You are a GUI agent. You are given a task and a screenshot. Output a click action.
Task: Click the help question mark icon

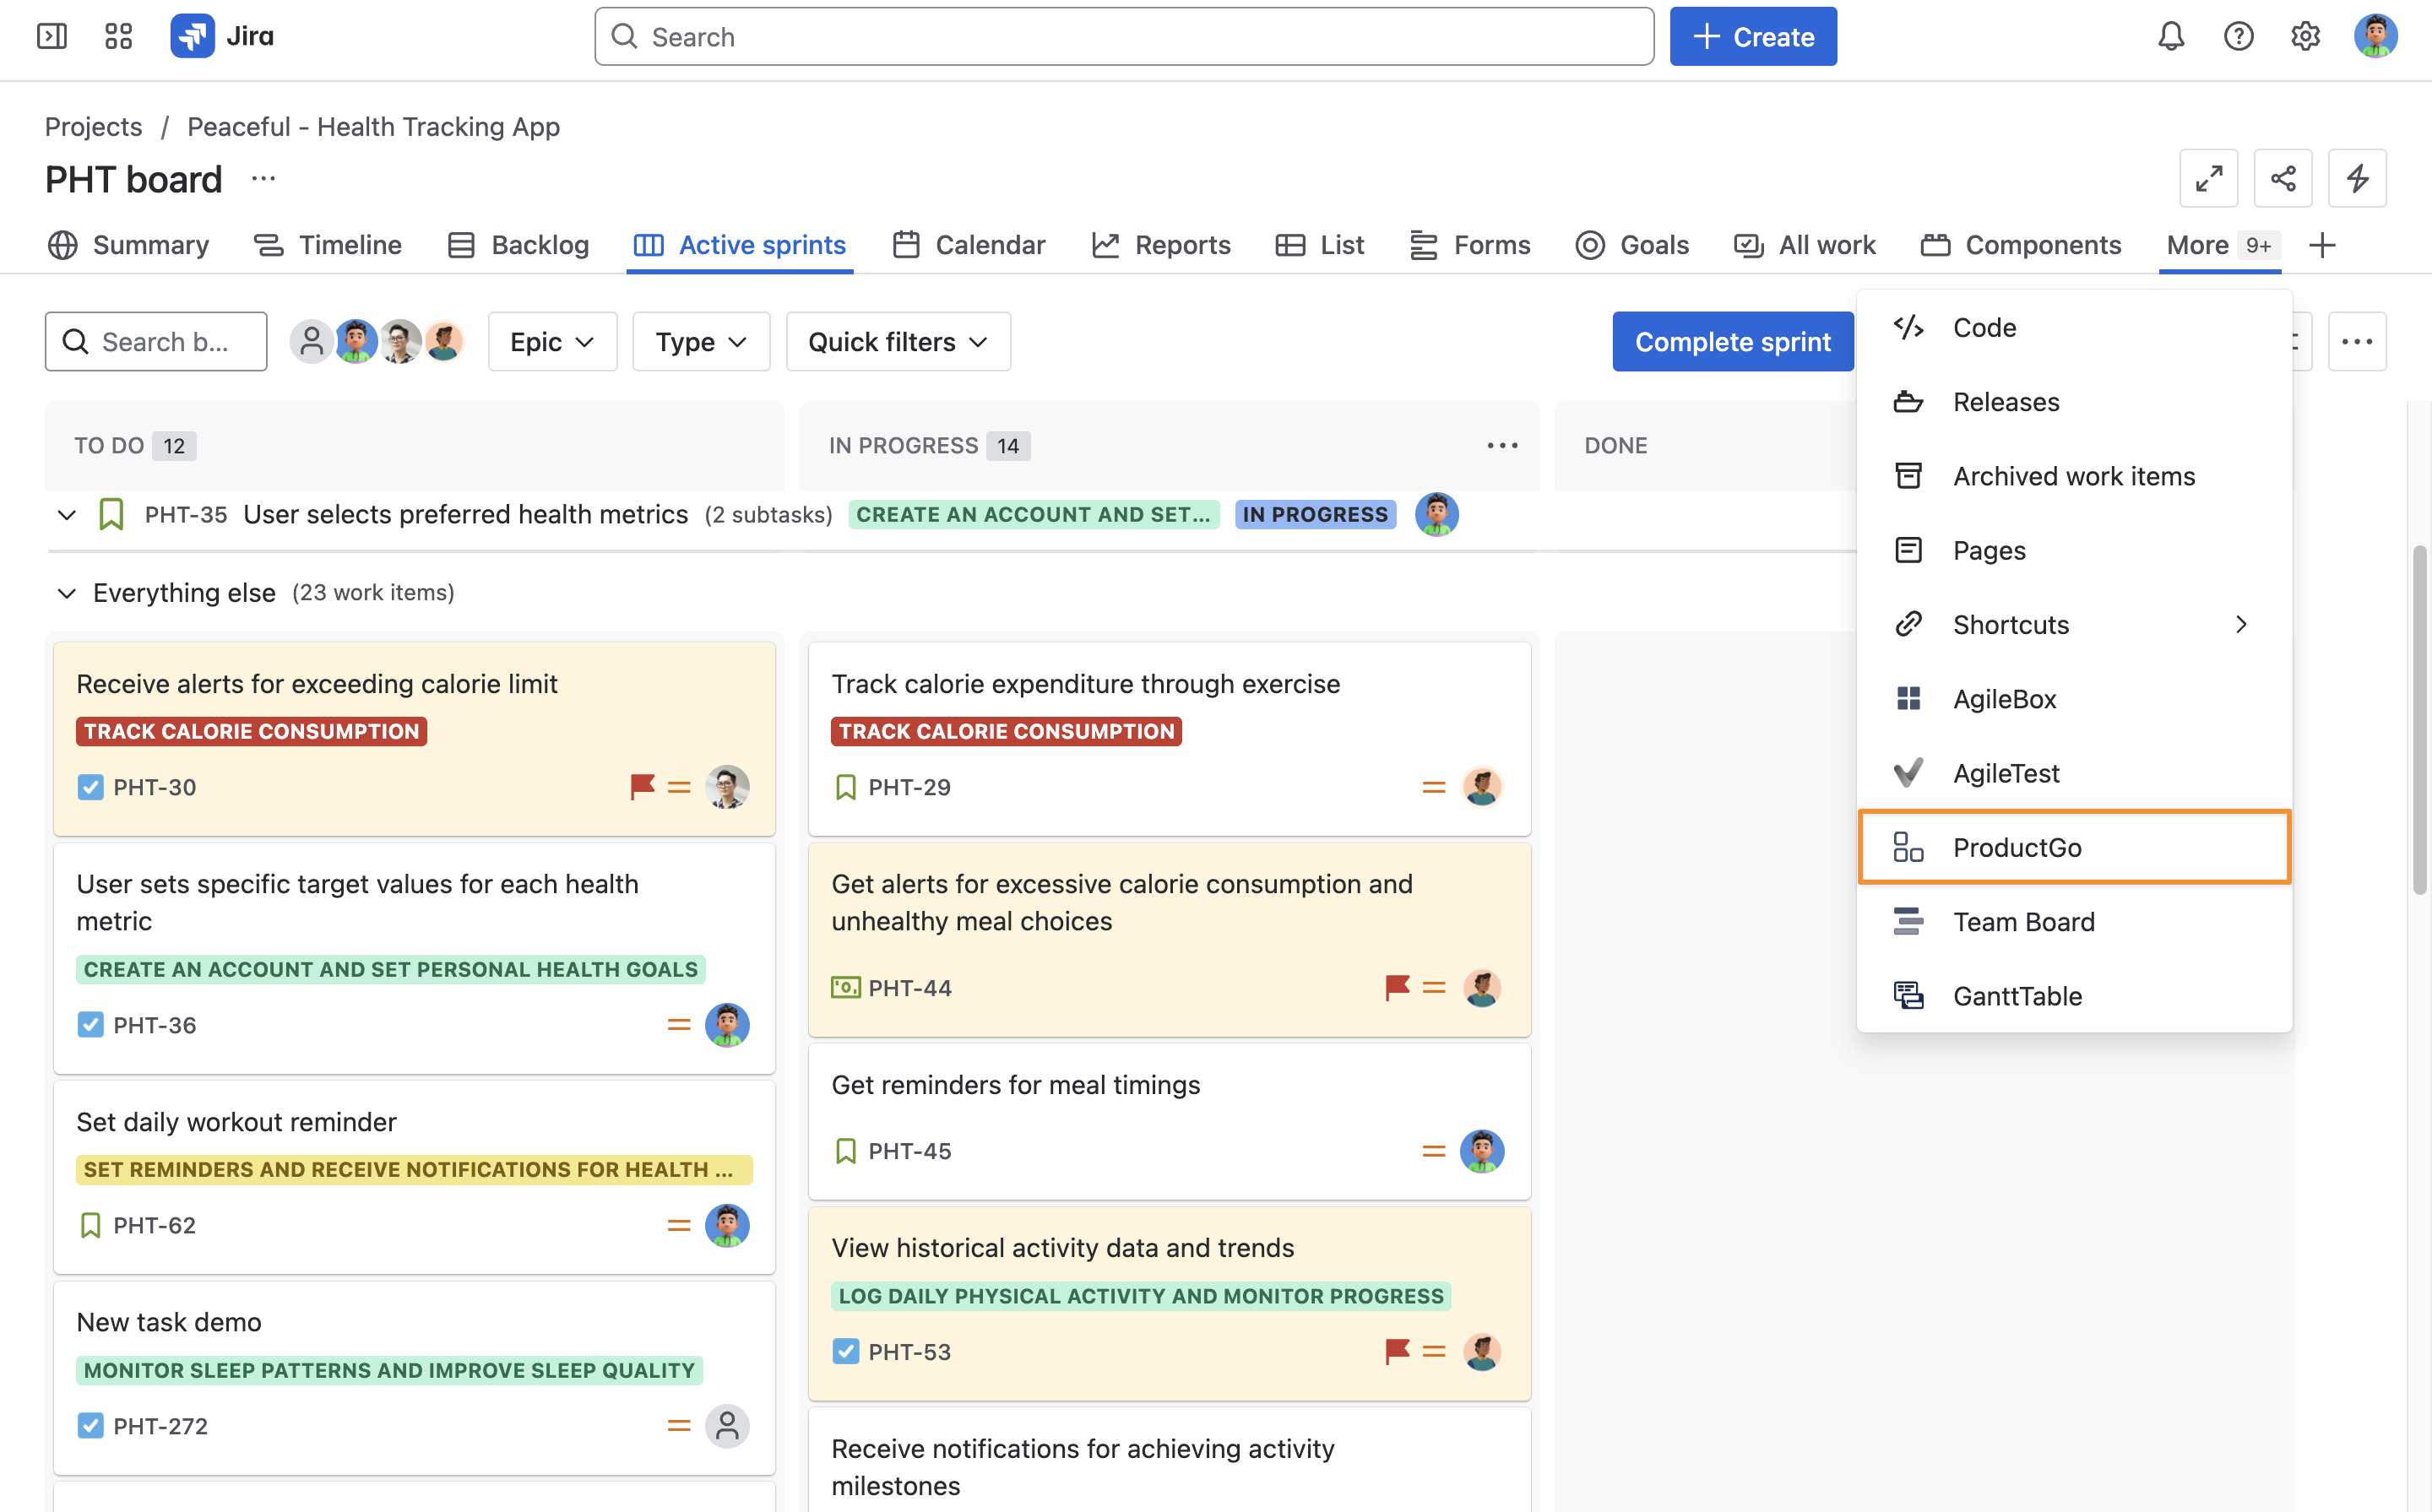(2238, 37)
